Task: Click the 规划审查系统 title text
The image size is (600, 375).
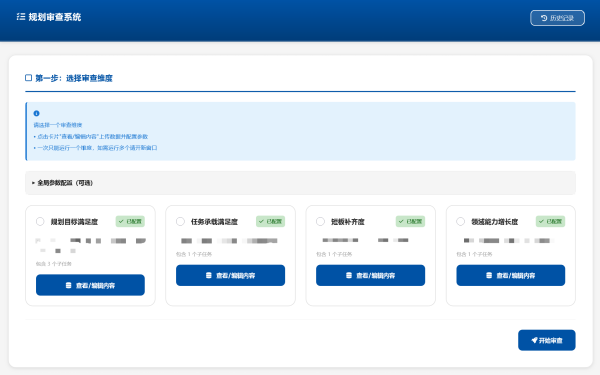Action: click(x=55, y=17)
